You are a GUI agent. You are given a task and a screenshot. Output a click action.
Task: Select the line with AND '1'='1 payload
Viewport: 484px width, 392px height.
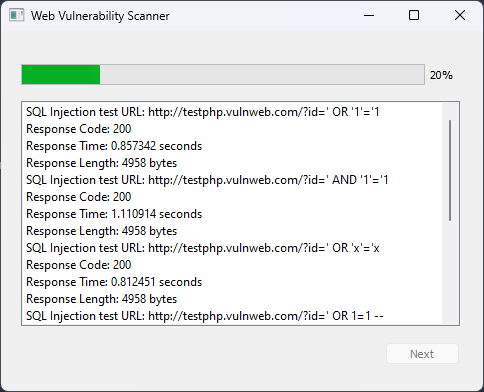pyautogui.click(x=207, y=180)
